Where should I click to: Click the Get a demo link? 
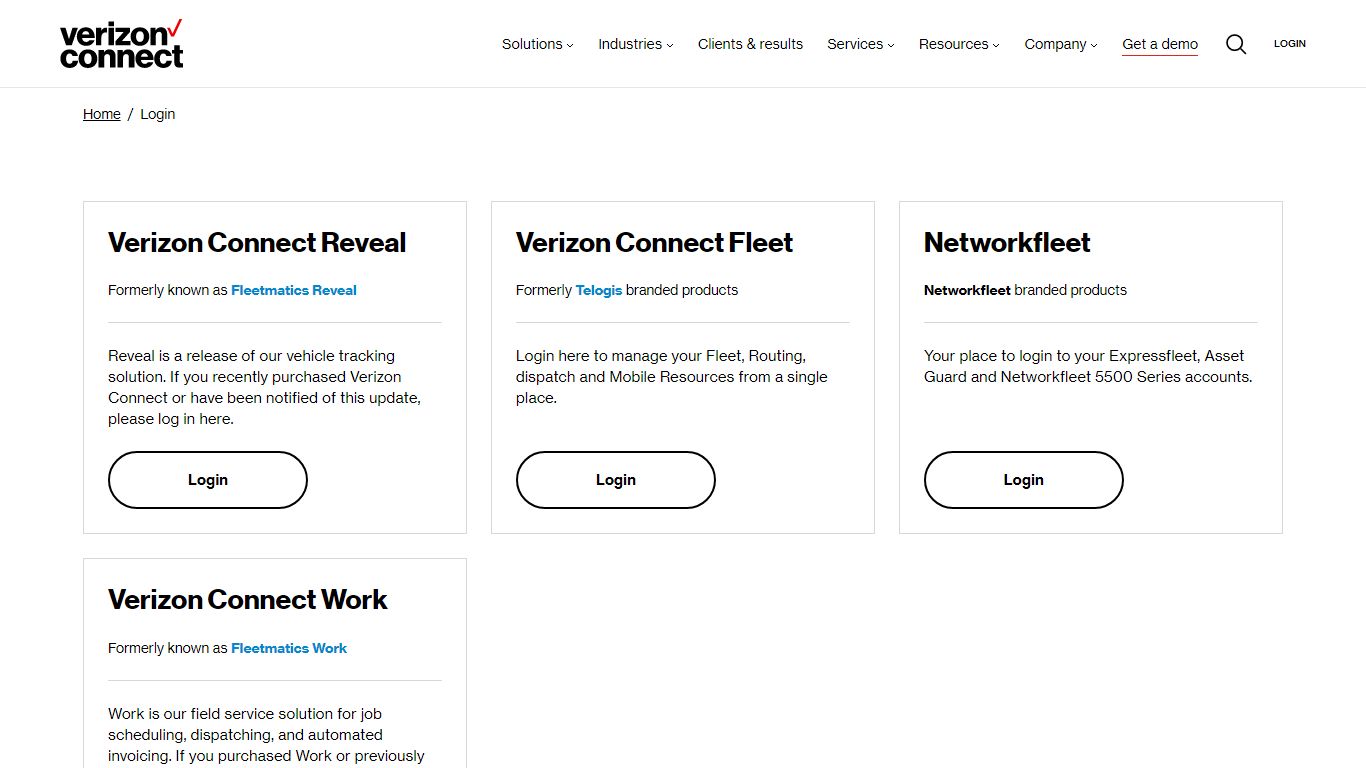1160,44
